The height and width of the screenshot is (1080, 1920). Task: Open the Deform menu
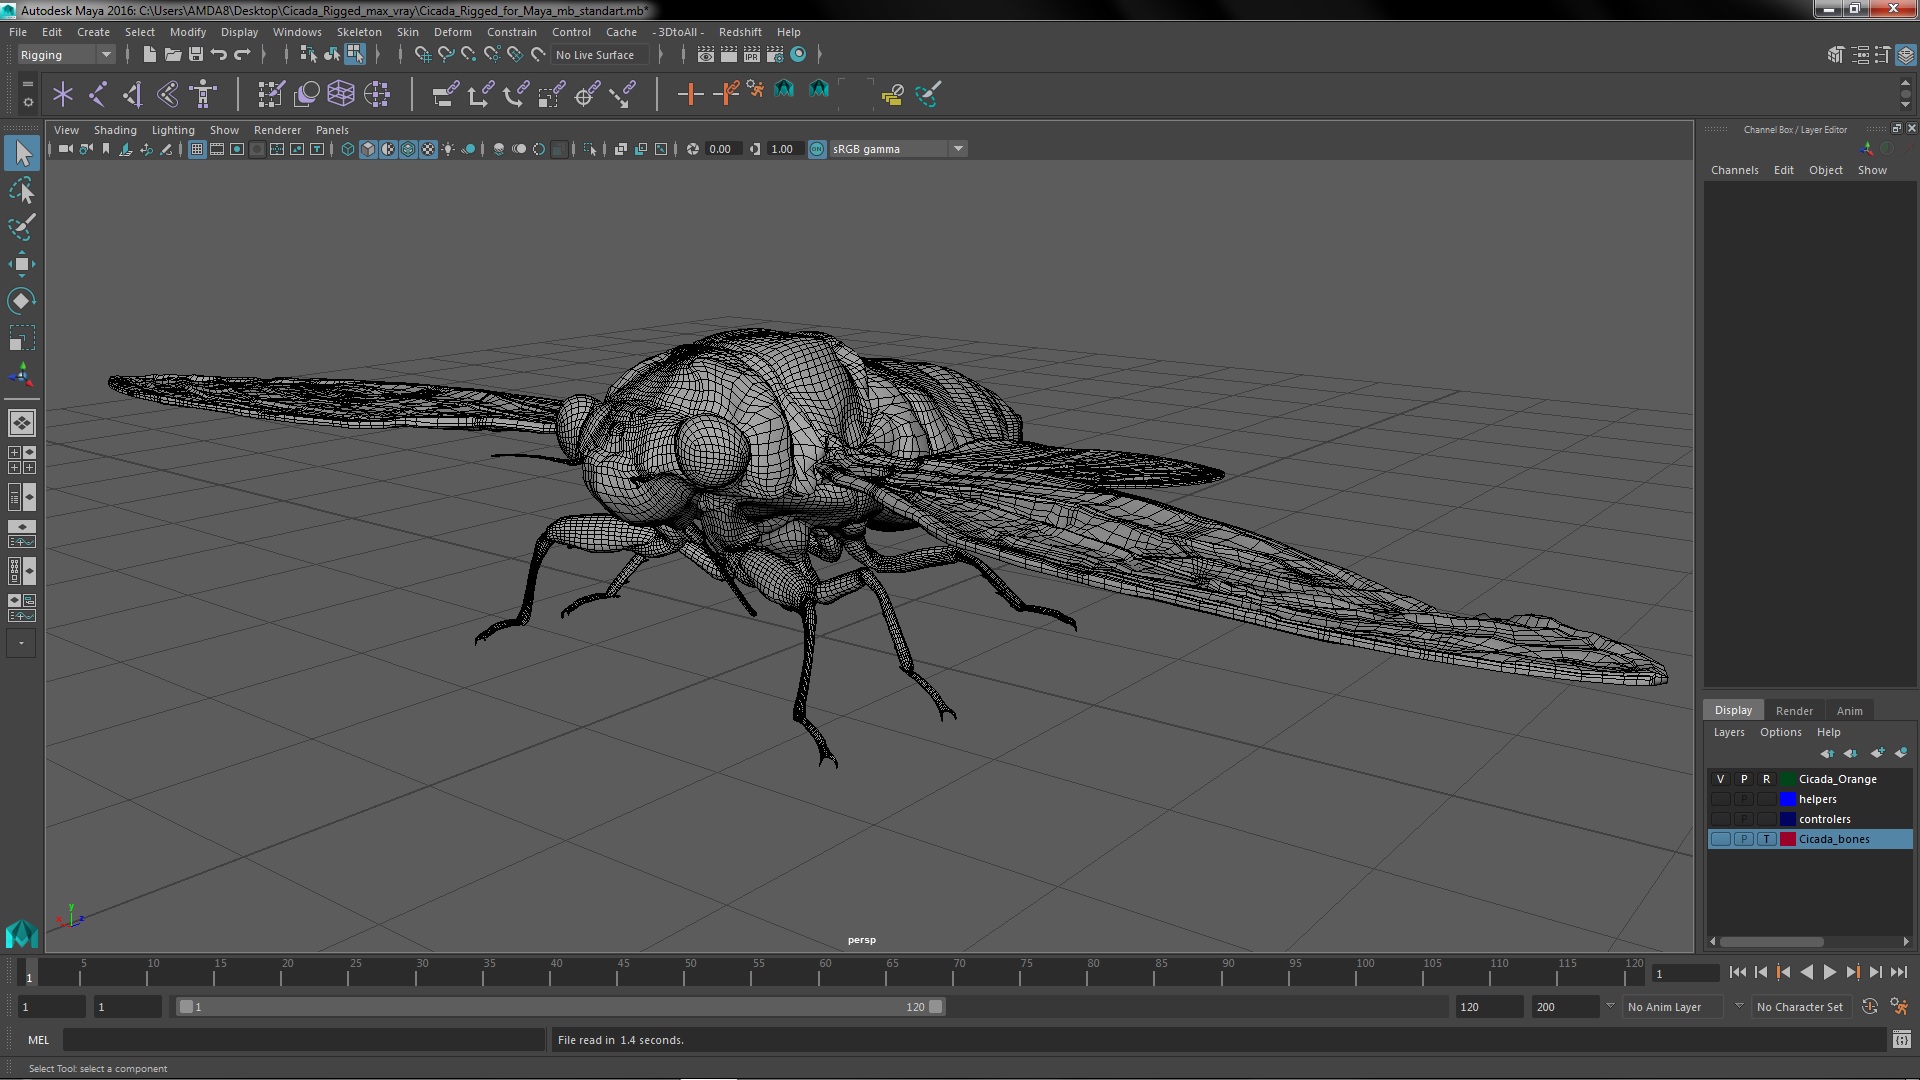pos(452,32)
